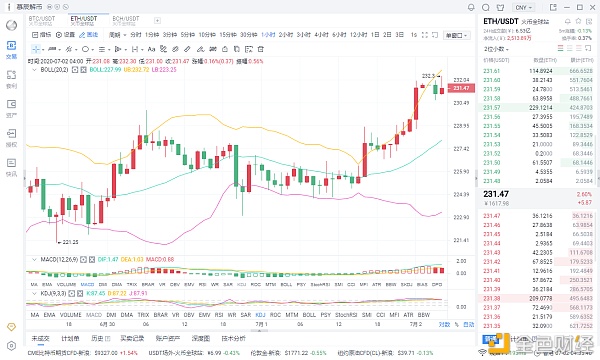This screenshot has height=360, width=600.
Task: Open the 技术分析 technical analysis tab
Action: coord(233,338)
